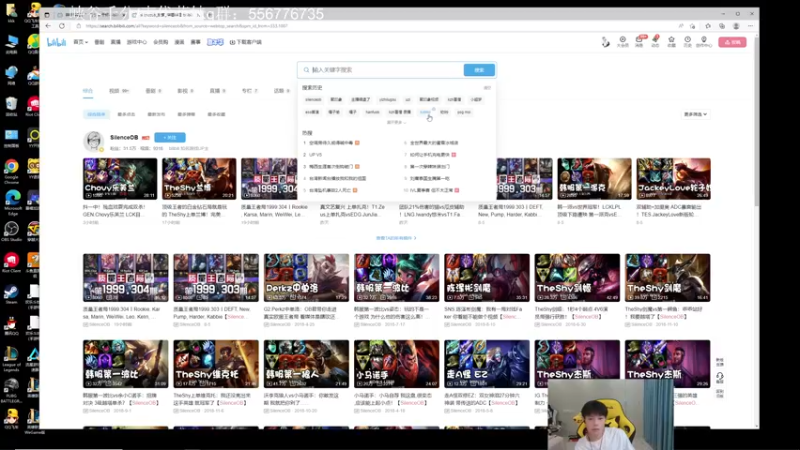Screen dimensions: 800x450
Task: Open 赛事 in the top navigation
Action: [195, 42]
